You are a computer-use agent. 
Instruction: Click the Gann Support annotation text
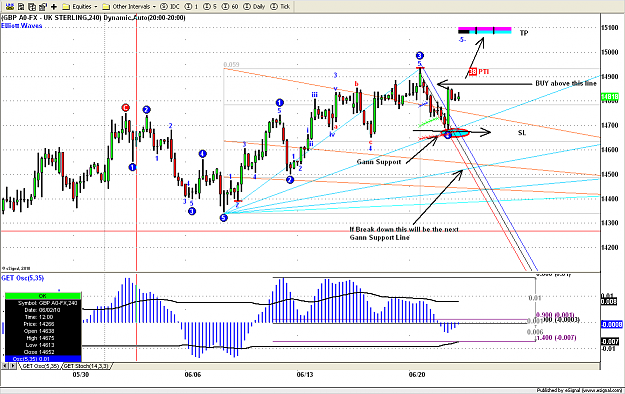(379, 162)
